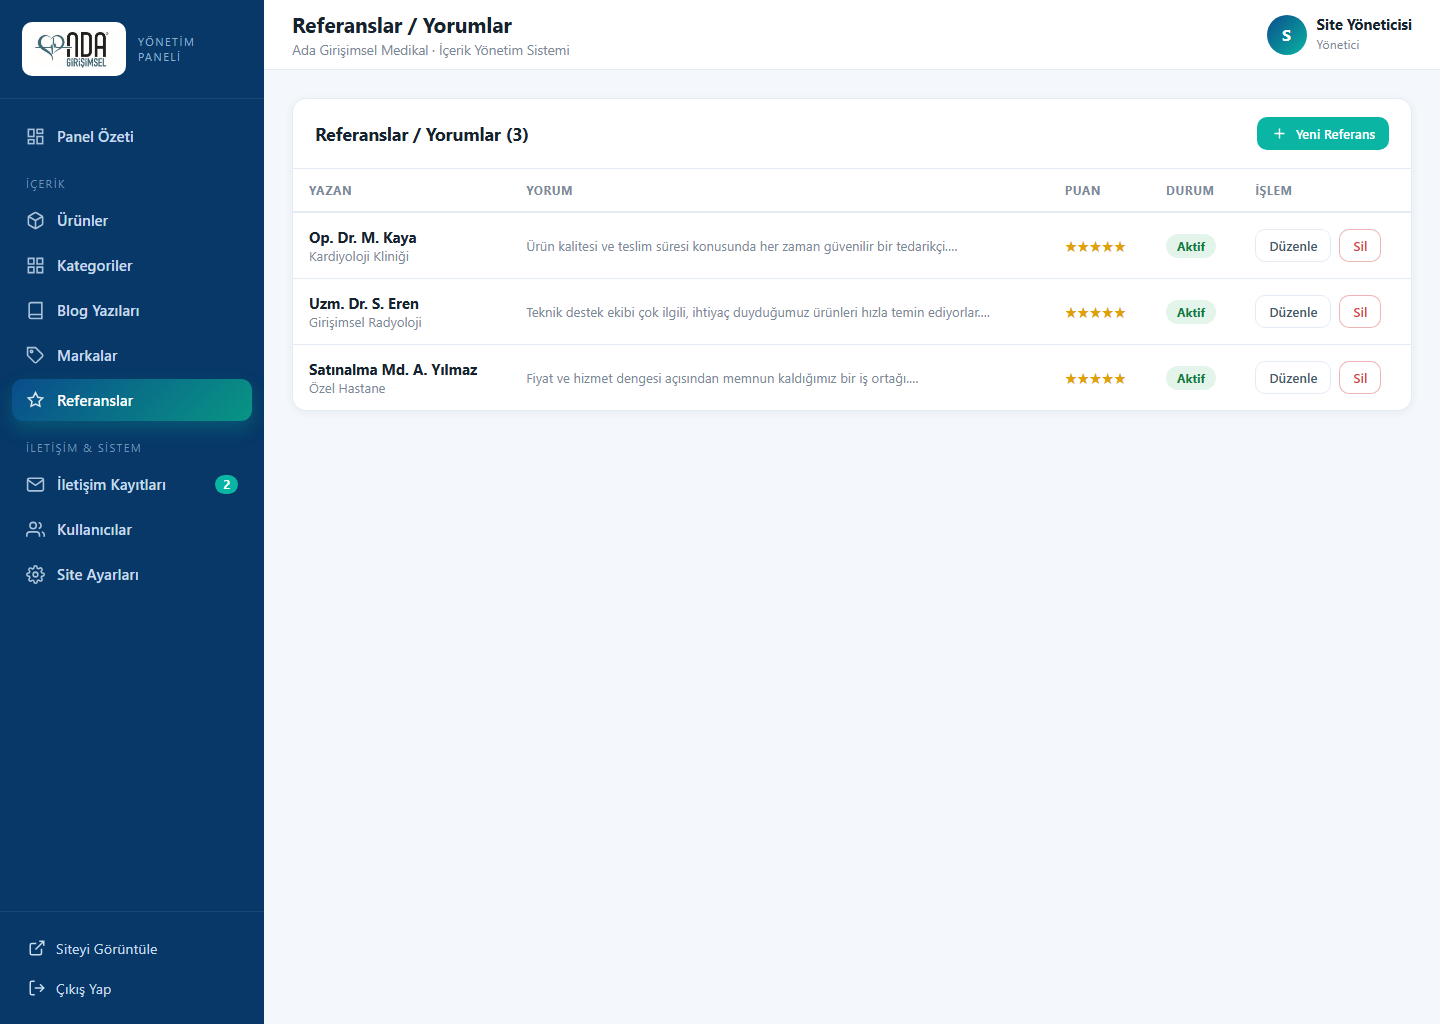Delete the Op. Dr. M. Kaya reference
The height and width of the screenshot is (1024, 1440).
pyautogui.click(x=1360, y=246)
